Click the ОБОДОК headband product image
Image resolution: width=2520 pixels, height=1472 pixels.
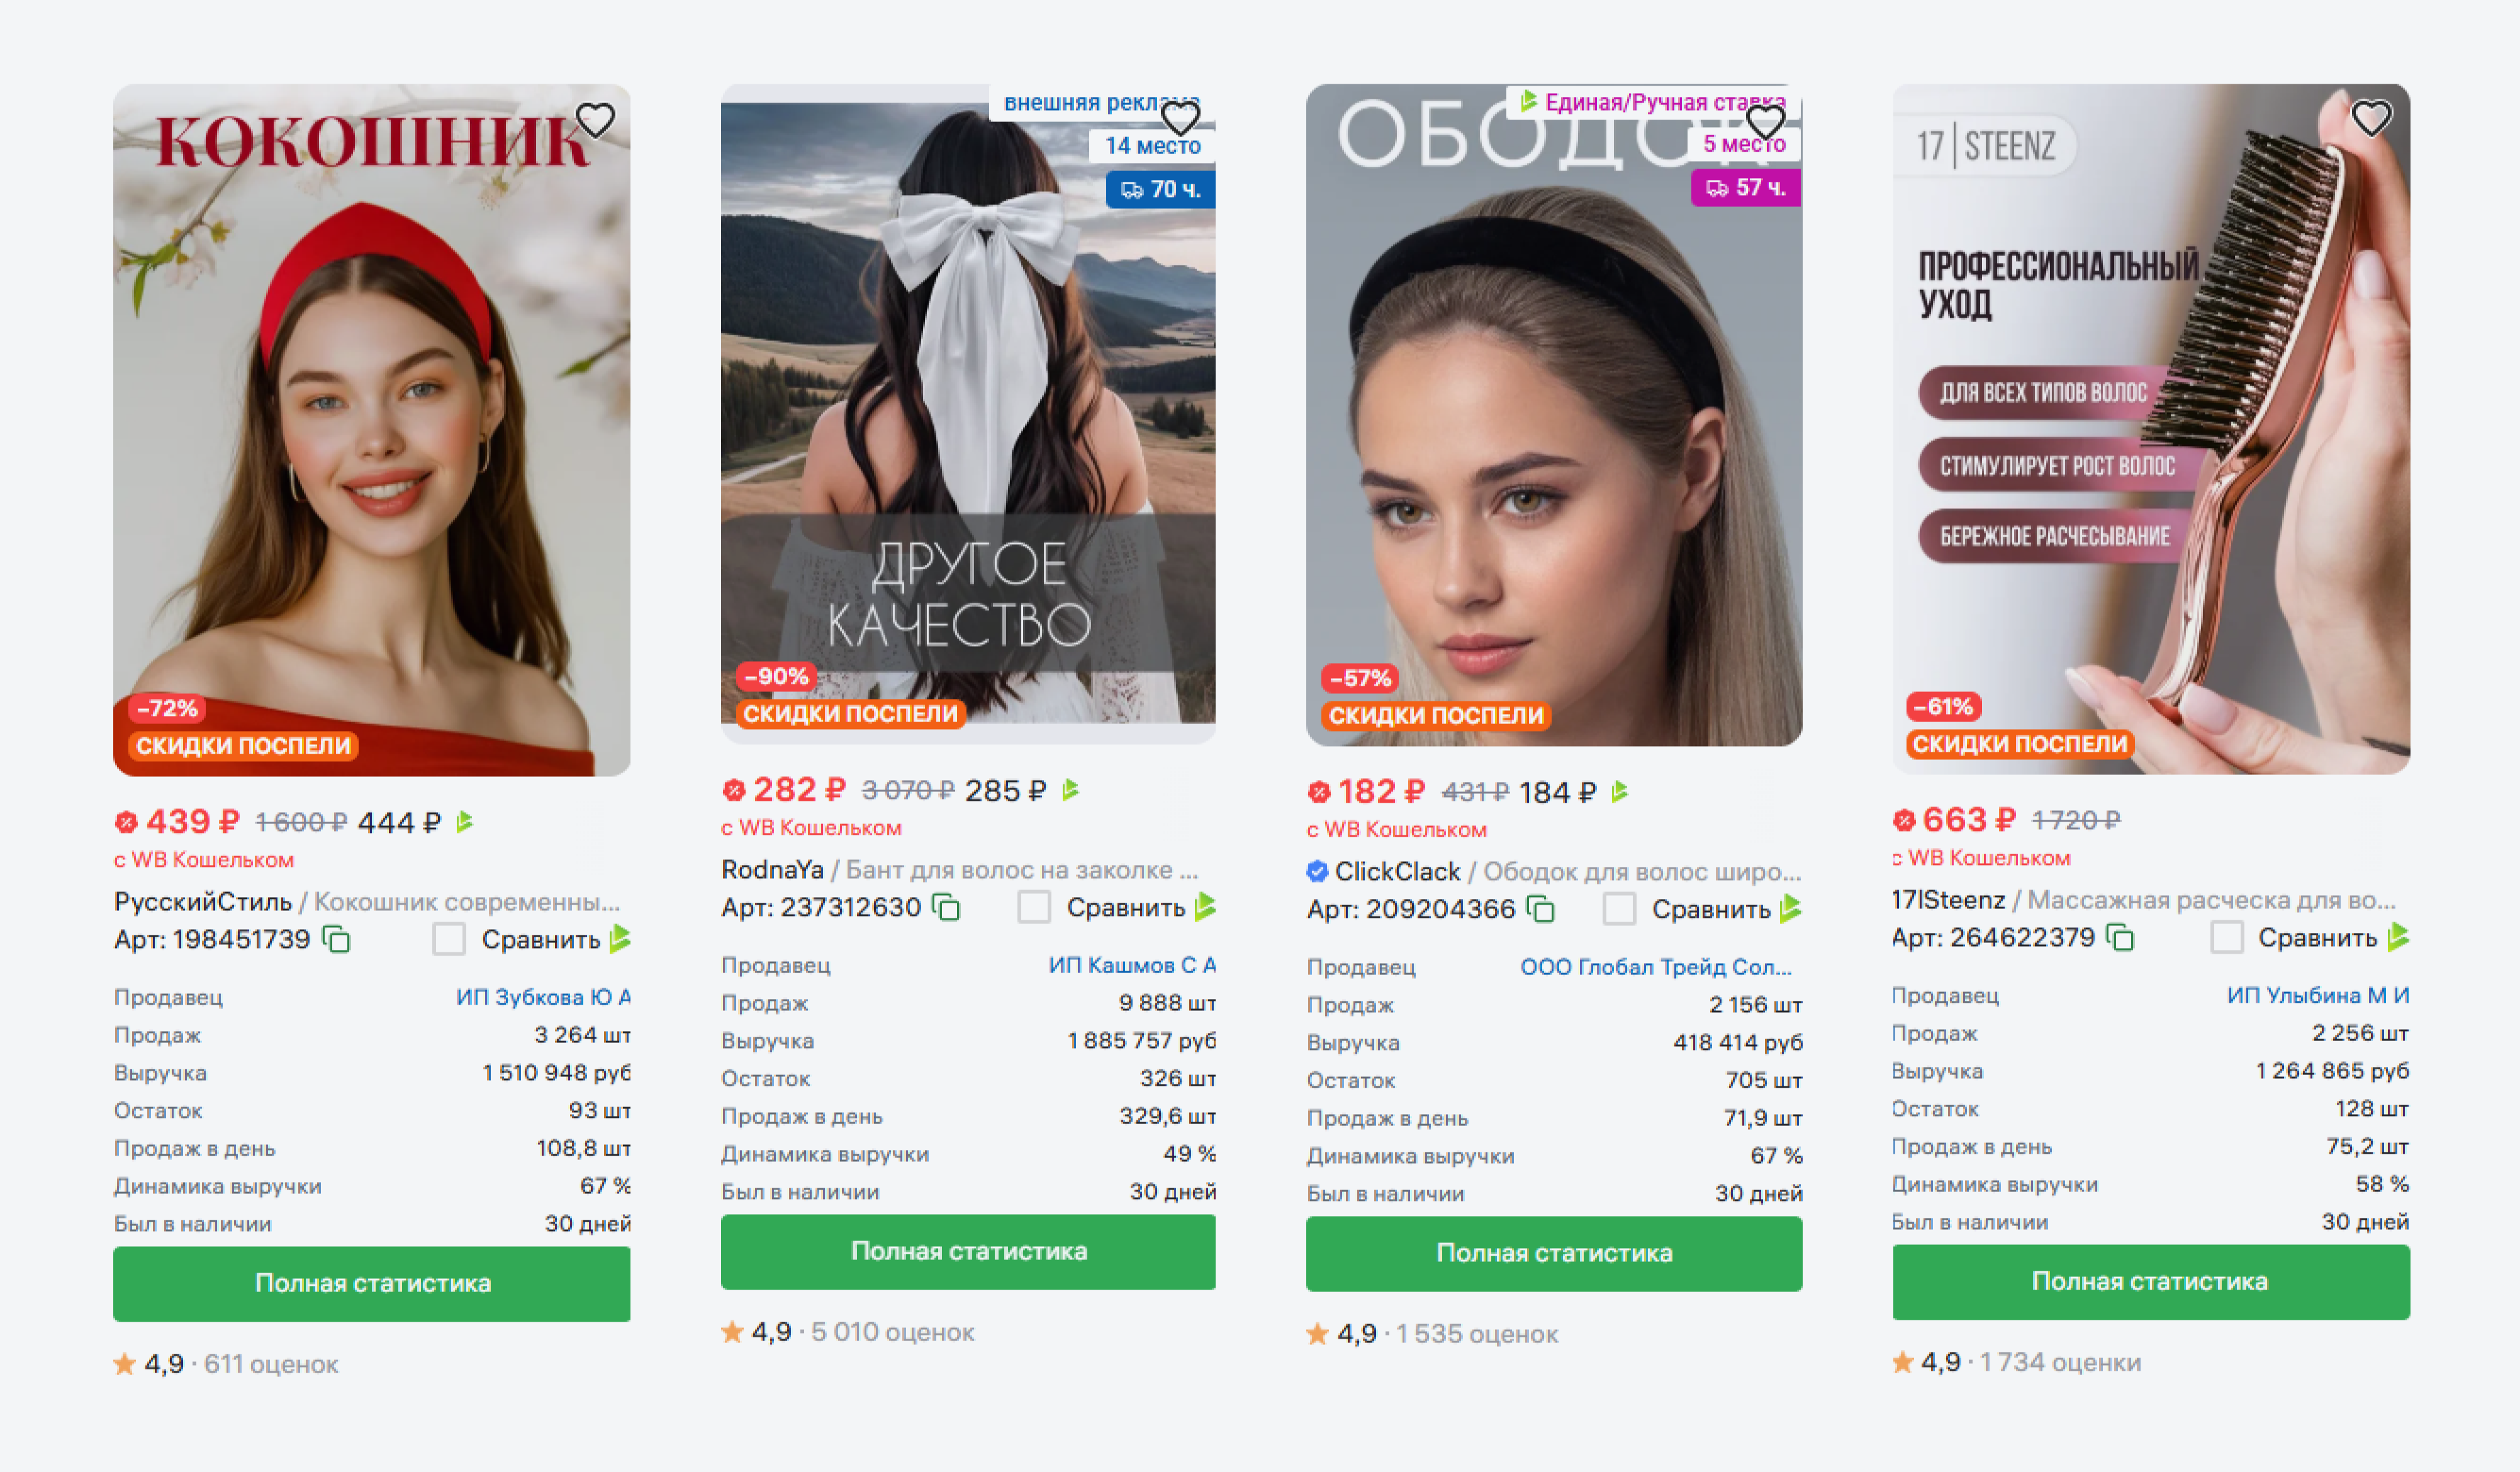coord(1554,415)
